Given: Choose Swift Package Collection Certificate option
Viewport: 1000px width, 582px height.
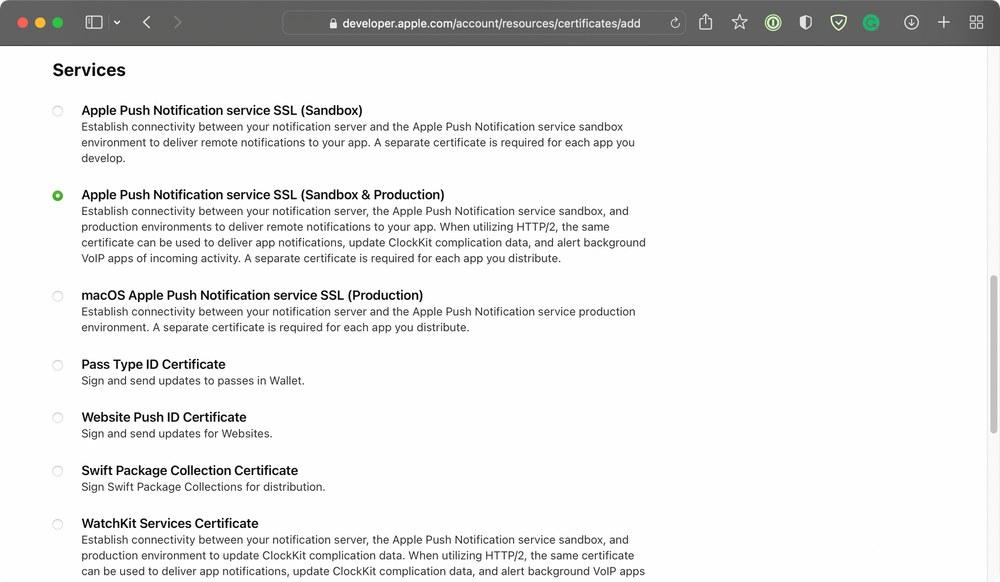Looking at the screenshot, I should (58, 471).
